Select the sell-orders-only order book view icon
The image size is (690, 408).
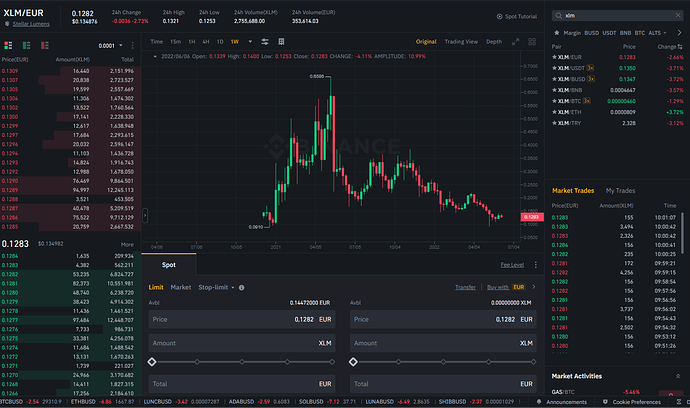click(44, 45)
